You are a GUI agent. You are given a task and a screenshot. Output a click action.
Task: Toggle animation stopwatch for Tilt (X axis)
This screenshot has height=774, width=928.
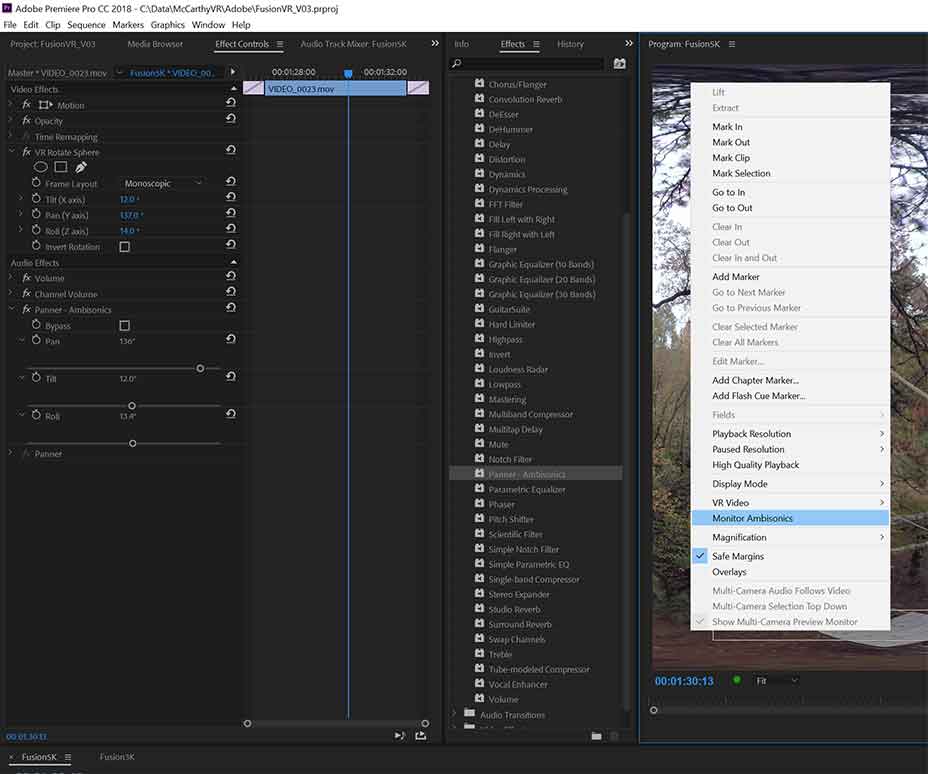point(36,198)
